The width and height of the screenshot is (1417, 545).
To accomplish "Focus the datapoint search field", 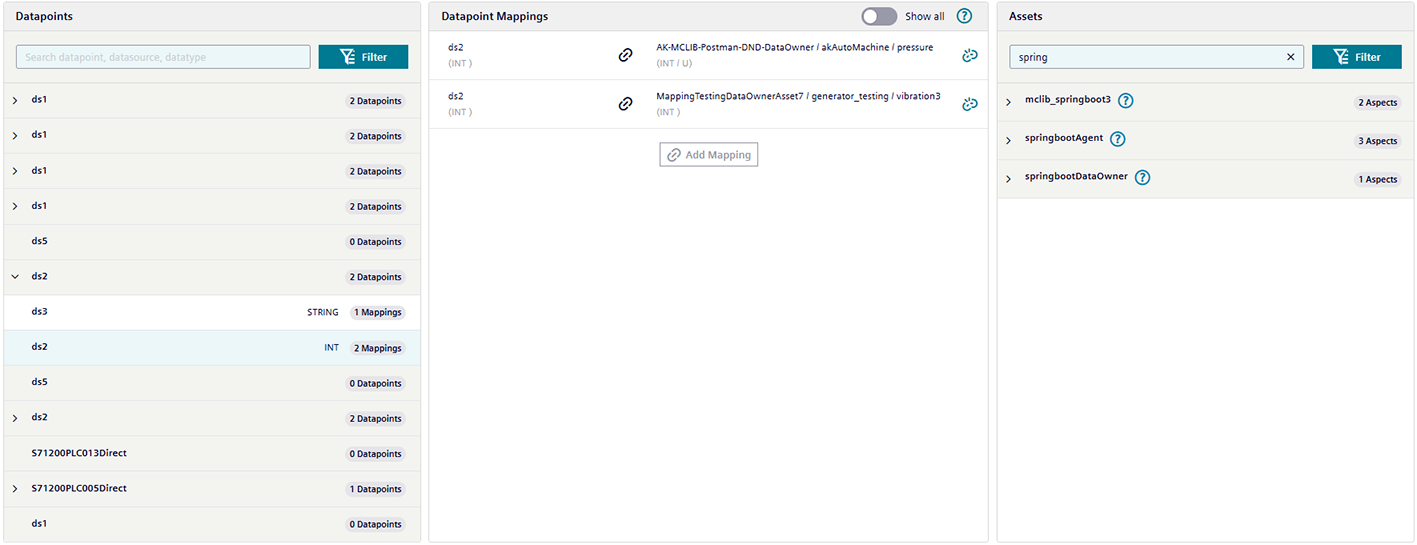I will pyautogui.click(x=163, y=57).
